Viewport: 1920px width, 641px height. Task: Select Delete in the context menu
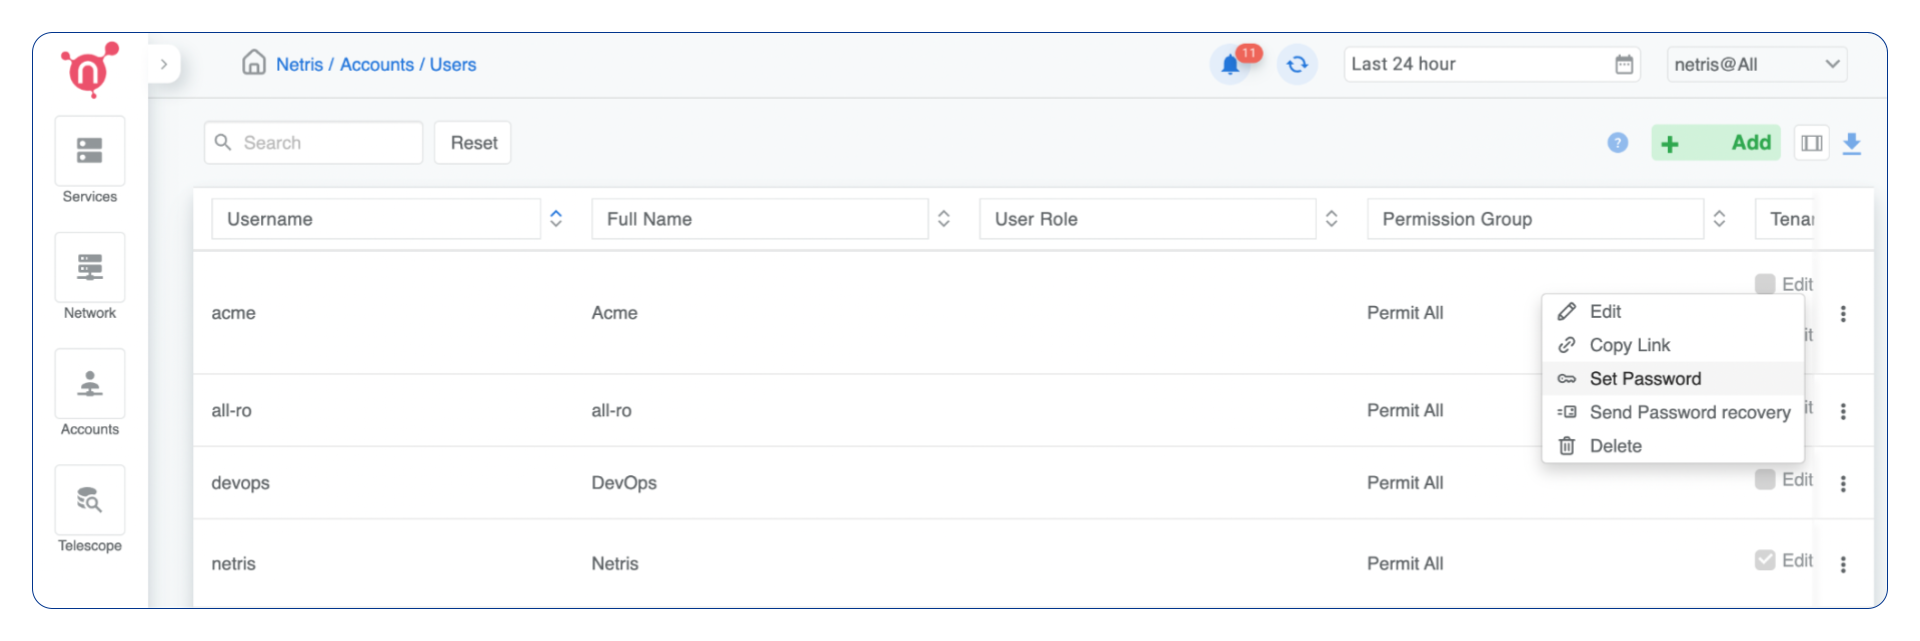coord(1616,445)
